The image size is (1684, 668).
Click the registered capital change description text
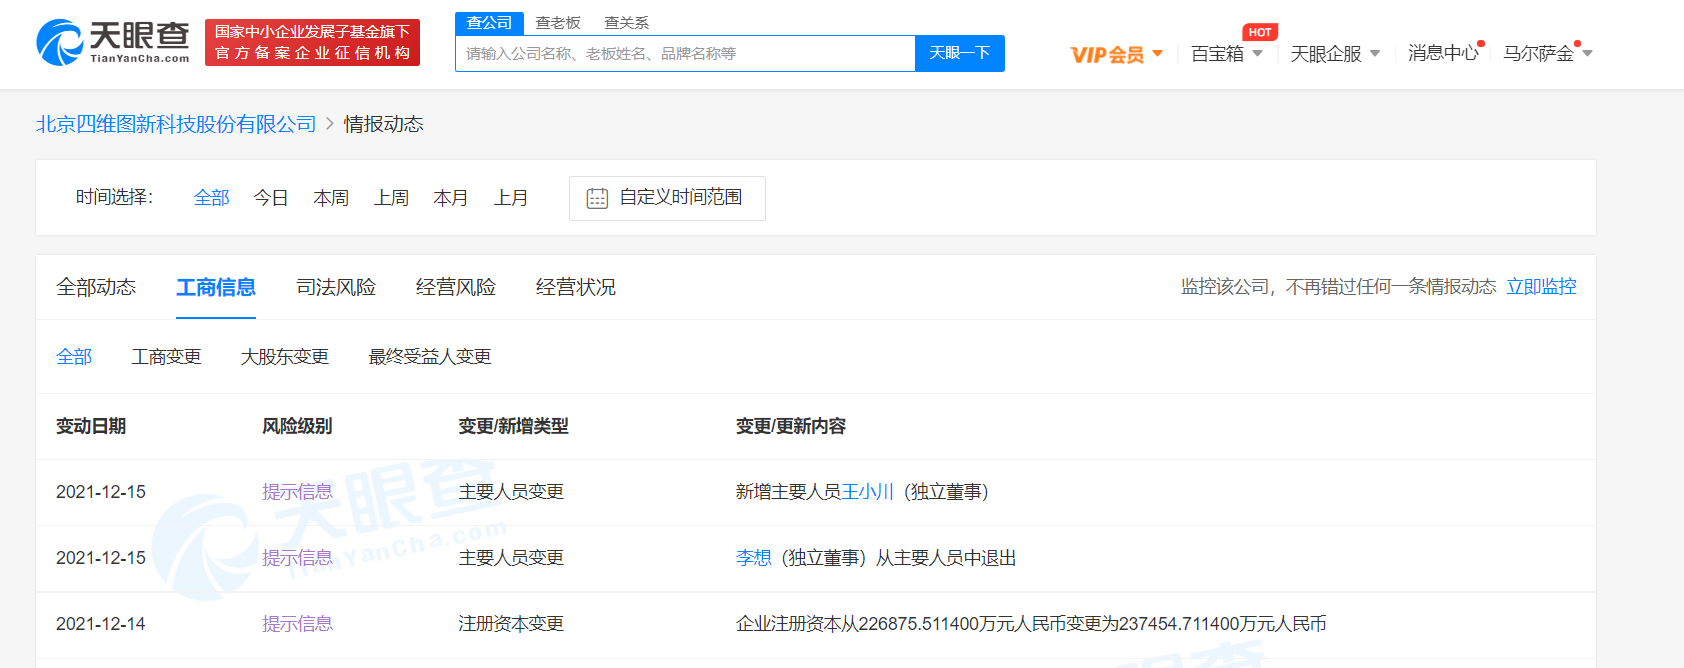pos(1031,624)
